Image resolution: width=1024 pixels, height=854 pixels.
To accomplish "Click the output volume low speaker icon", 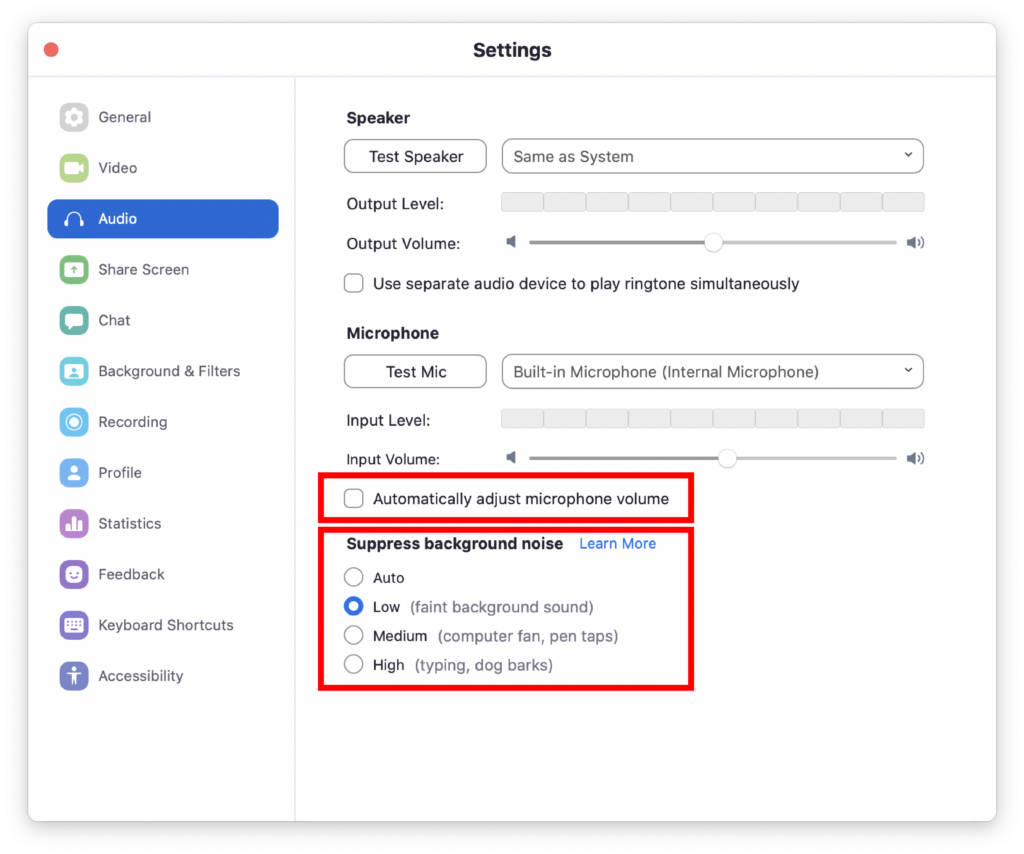I will pos(511,242).
